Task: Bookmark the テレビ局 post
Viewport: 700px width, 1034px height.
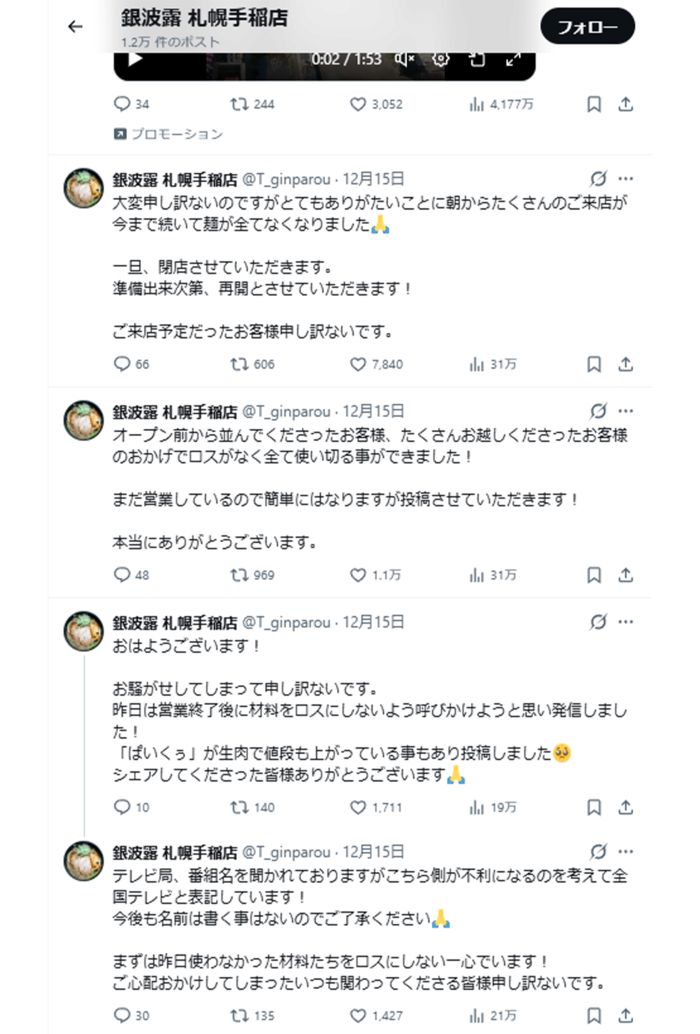Action: point(594,1016)
